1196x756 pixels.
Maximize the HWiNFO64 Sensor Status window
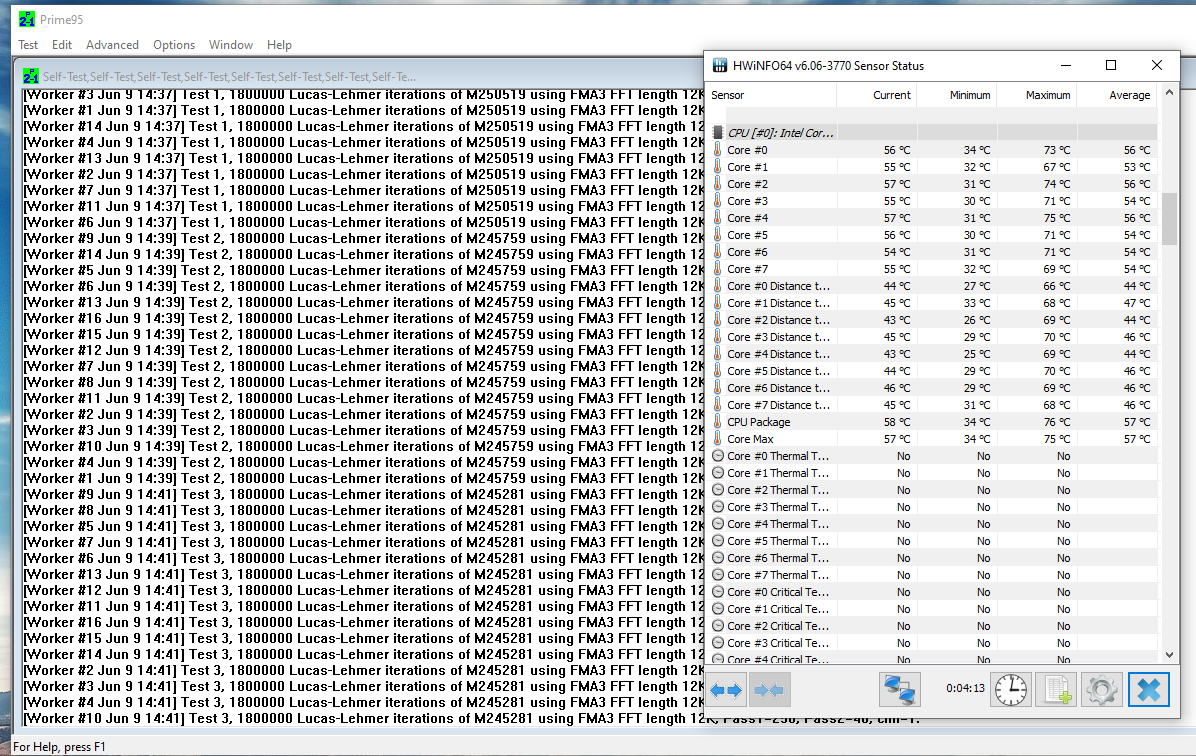coord(1111,66)
